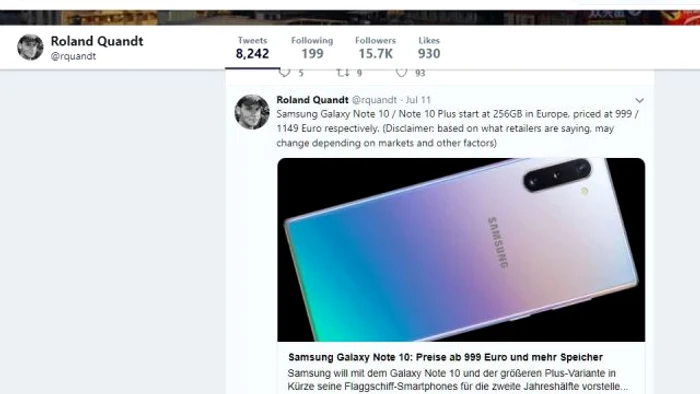Expand the tweet options chevron menu
Viewport: 700px width, 394px height.
(x=639, y=100)
